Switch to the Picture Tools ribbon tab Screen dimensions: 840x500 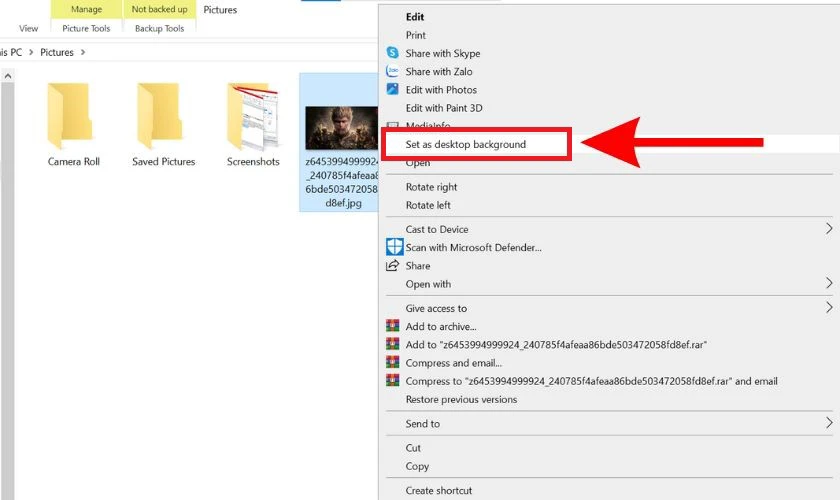(x=86, y=28)
